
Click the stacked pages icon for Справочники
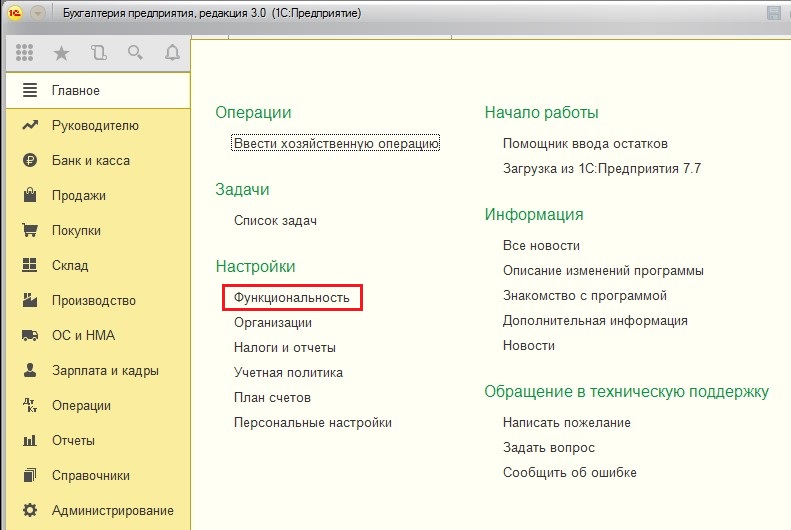pyautogui.click(x=30, y=475)
